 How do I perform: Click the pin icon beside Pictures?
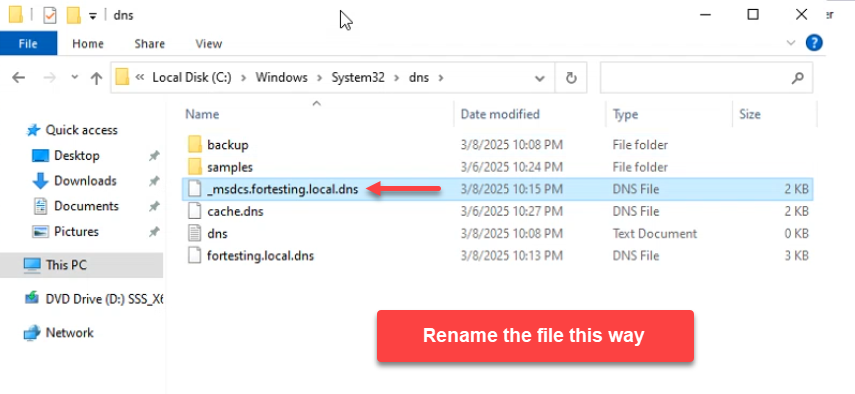click(x=154, y=232)
